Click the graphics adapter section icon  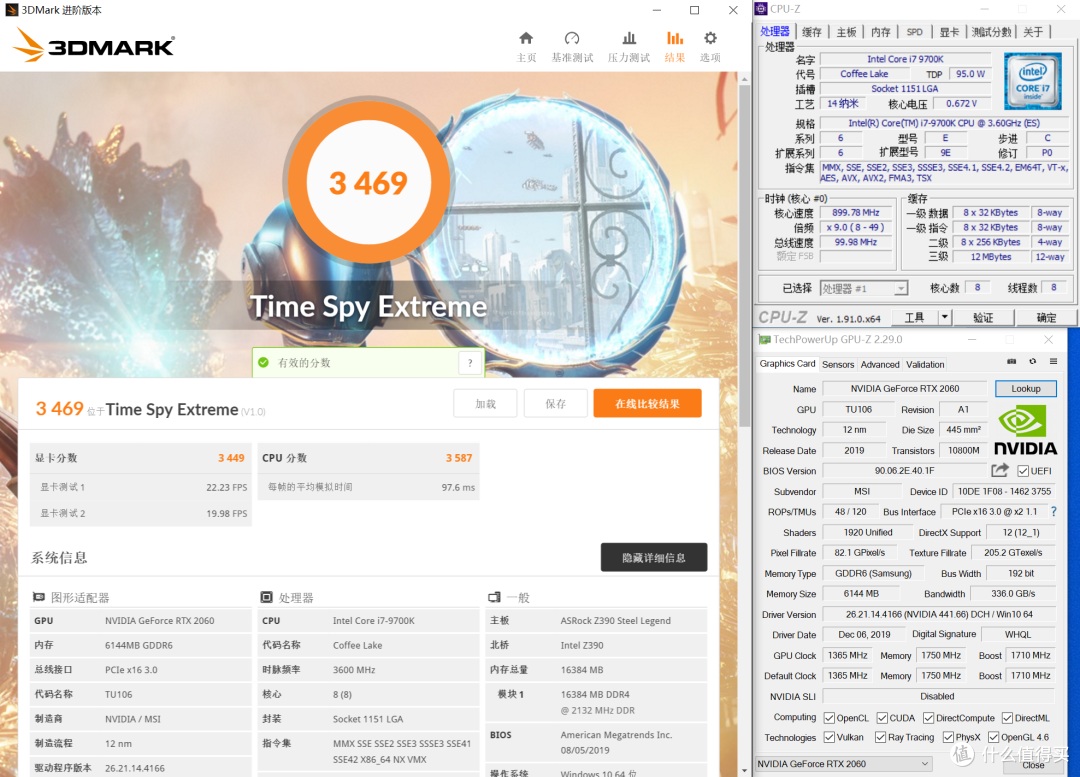point(39,597)
